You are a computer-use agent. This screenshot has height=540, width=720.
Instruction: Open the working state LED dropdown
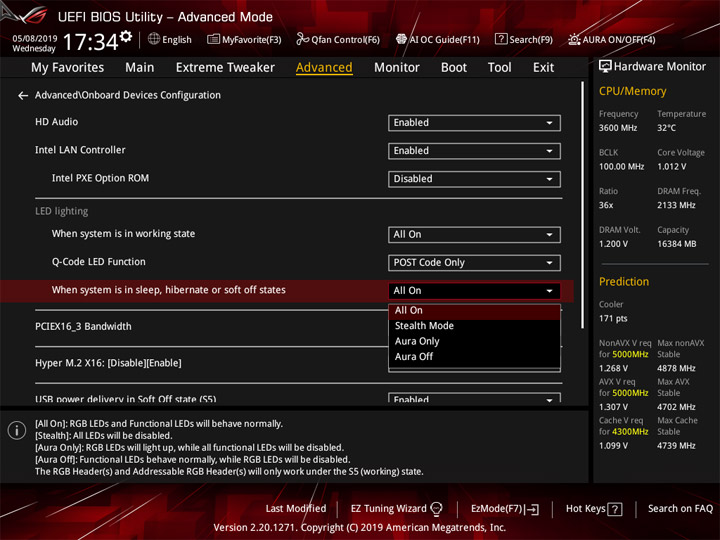(x=474, y=235)
